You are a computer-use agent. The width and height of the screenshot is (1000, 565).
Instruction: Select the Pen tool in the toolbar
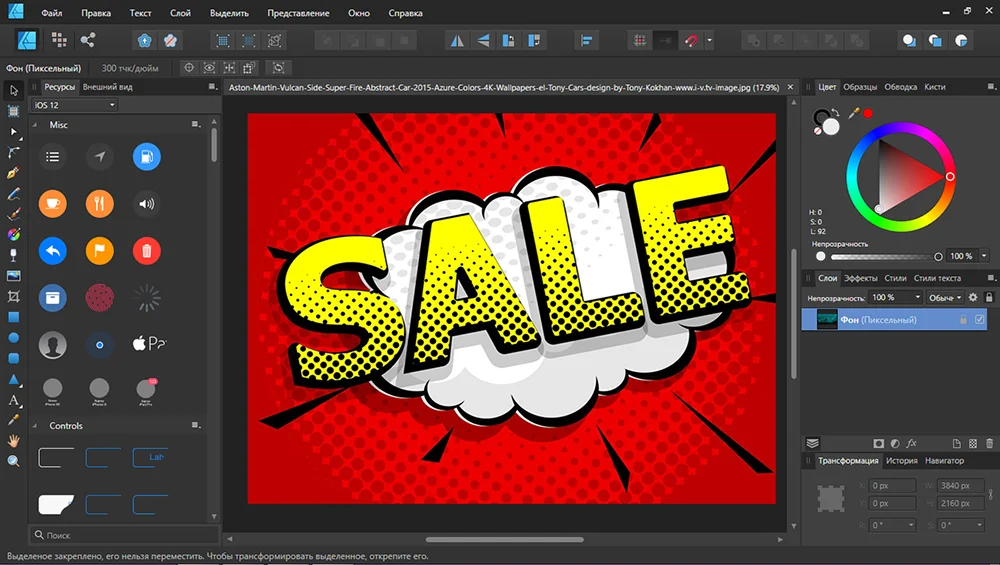coord(14,173)
